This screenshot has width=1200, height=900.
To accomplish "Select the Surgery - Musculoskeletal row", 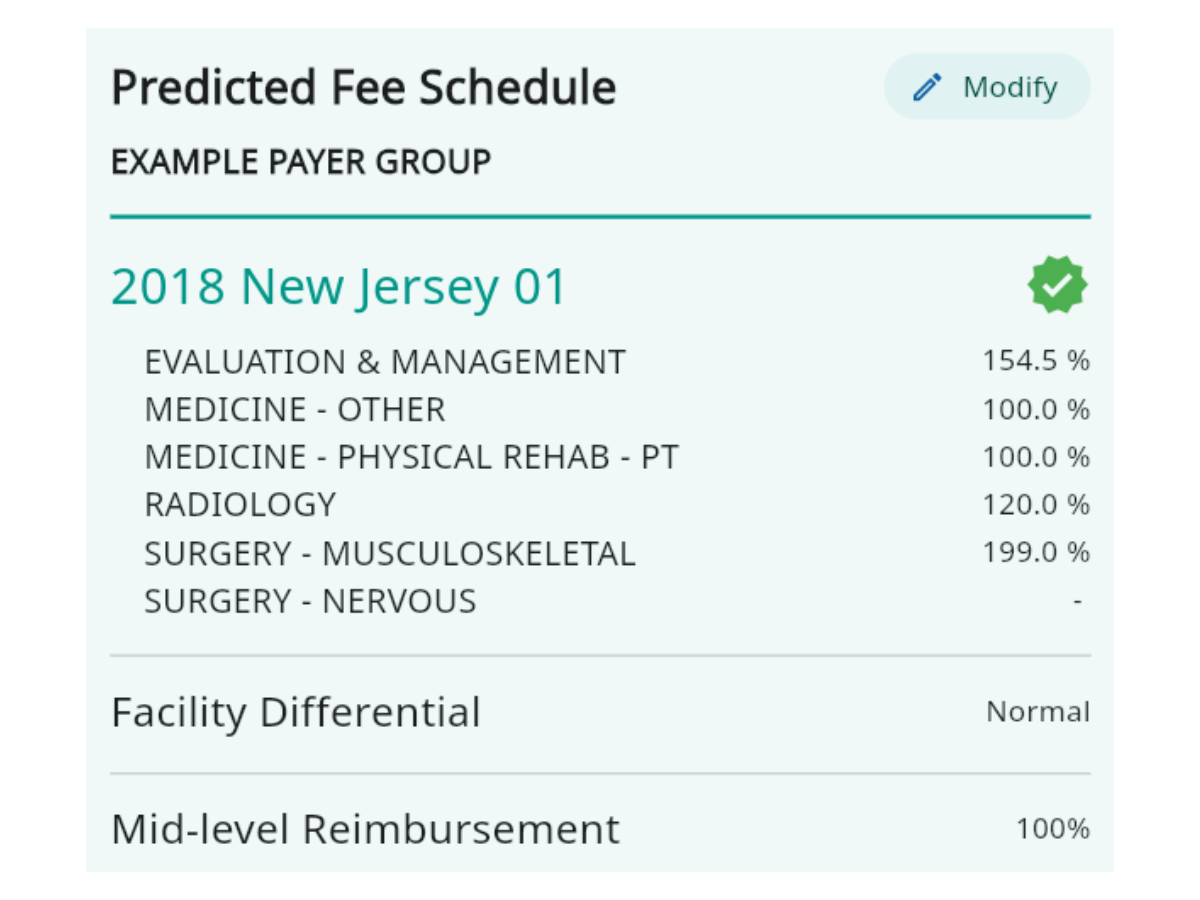I will click(600, 553).
